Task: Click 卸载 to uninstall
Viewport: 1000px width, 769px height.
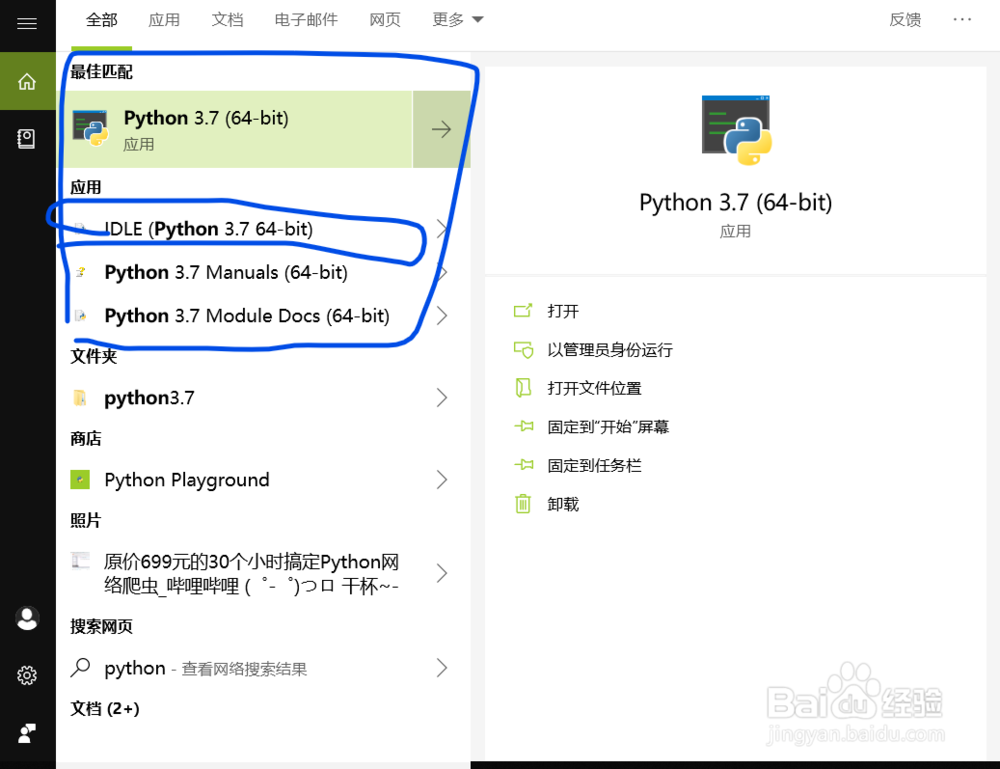Action: coord(563,504)
